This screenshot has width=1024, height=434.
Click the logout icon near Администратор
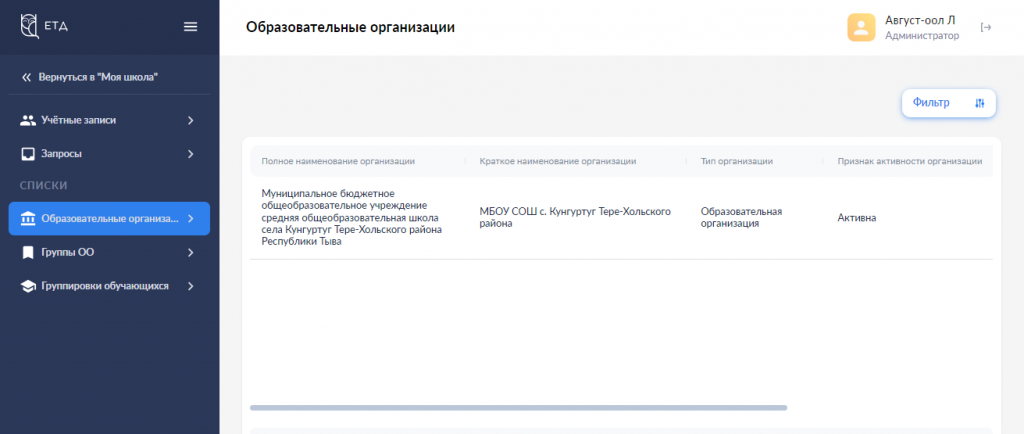coord(986,27)
